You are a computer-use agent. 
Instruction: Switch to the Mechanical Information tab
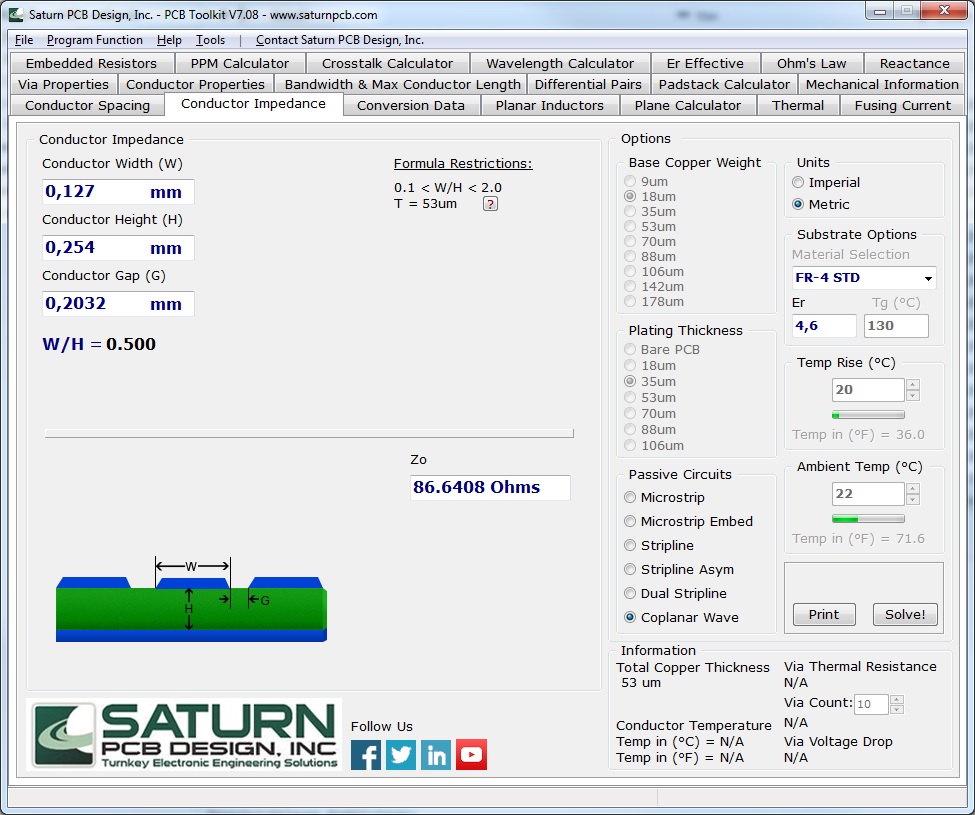click(x=882, y=85)
